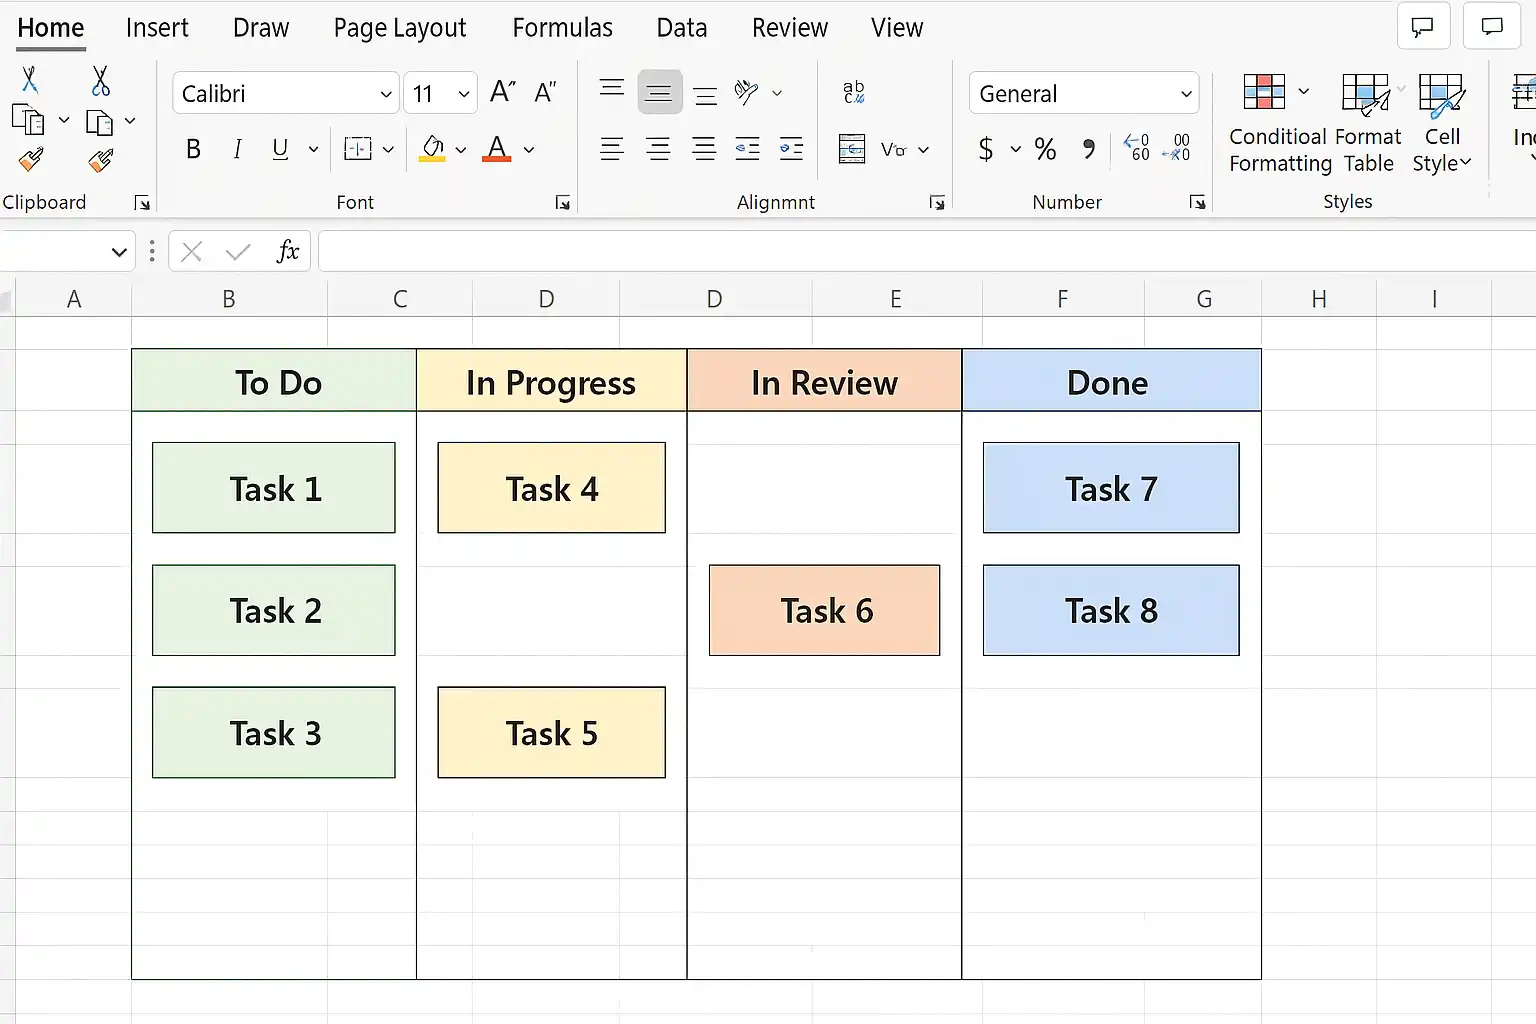This screenshot has height=1024, width=1536.
Task: Click the In Progress column header
Action: (x=551, y=381)
